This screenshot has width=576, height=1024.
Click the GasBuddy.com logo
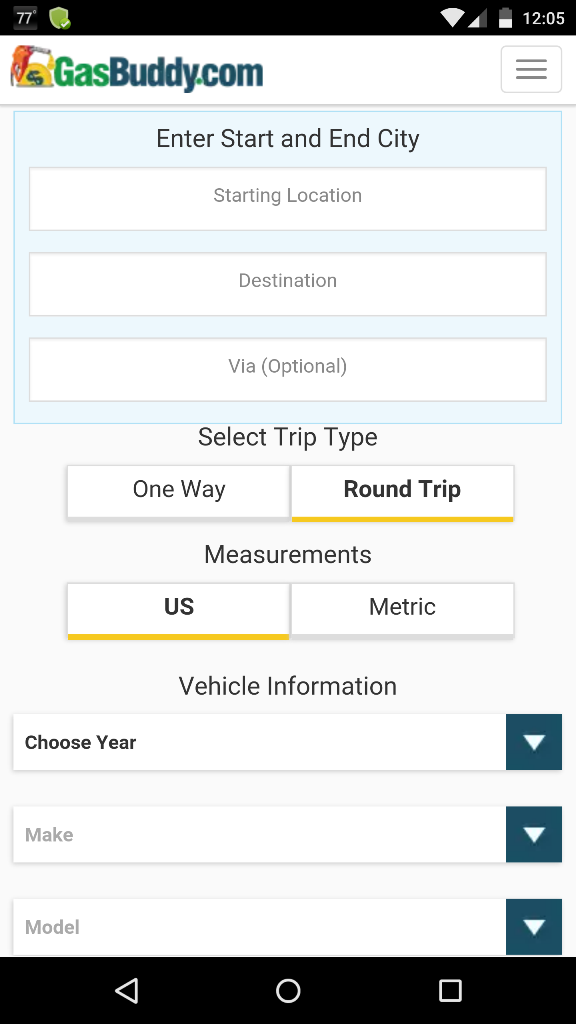(135, 70)
